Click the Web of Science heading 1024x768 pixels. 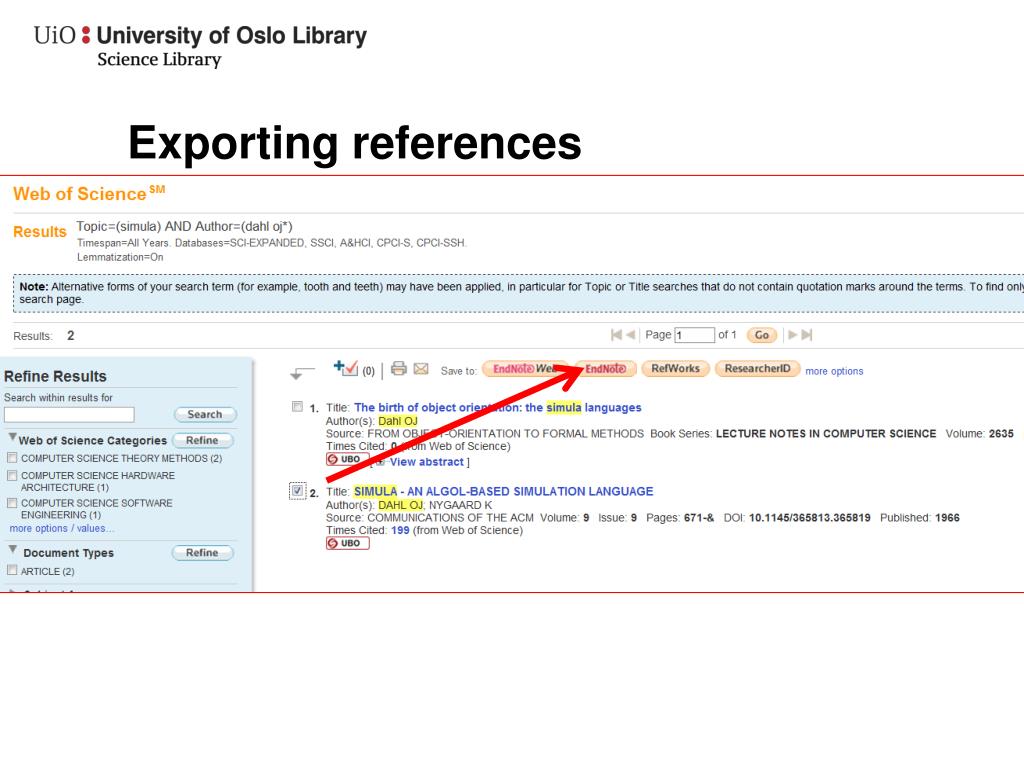pos(89,193)
